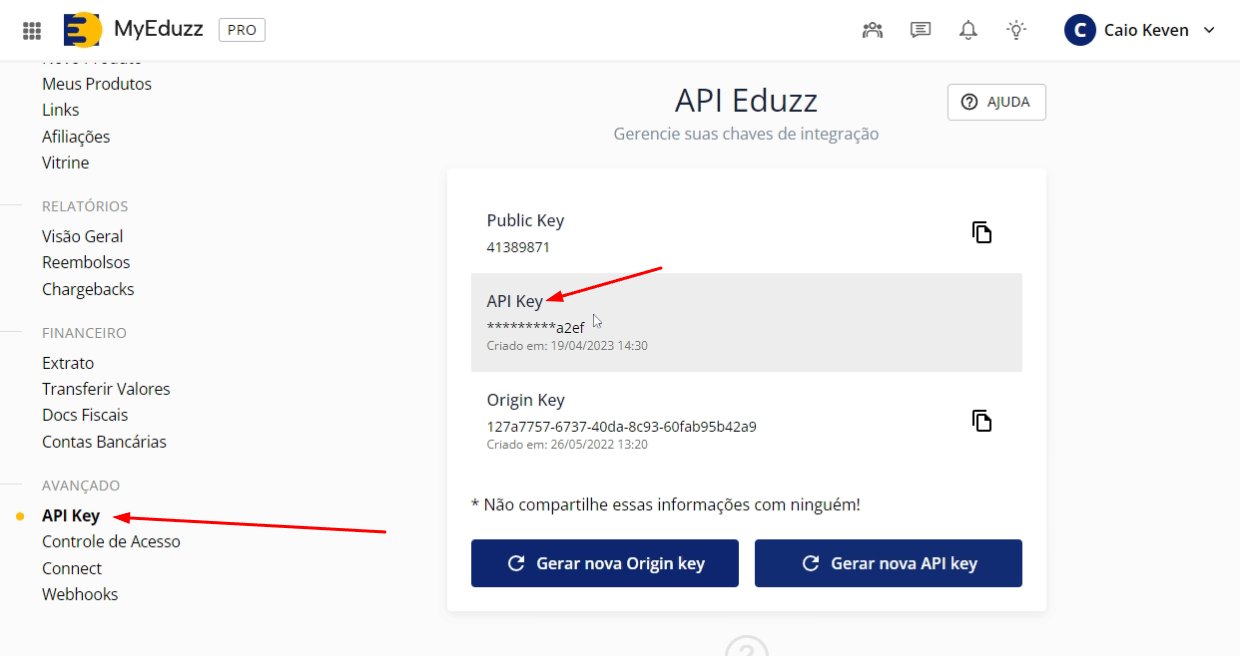This screenshot has width=1240, height=656.
Task: Open Reembolsos in the sidebar
Action: pyautogui.click(x=86, y=262)
